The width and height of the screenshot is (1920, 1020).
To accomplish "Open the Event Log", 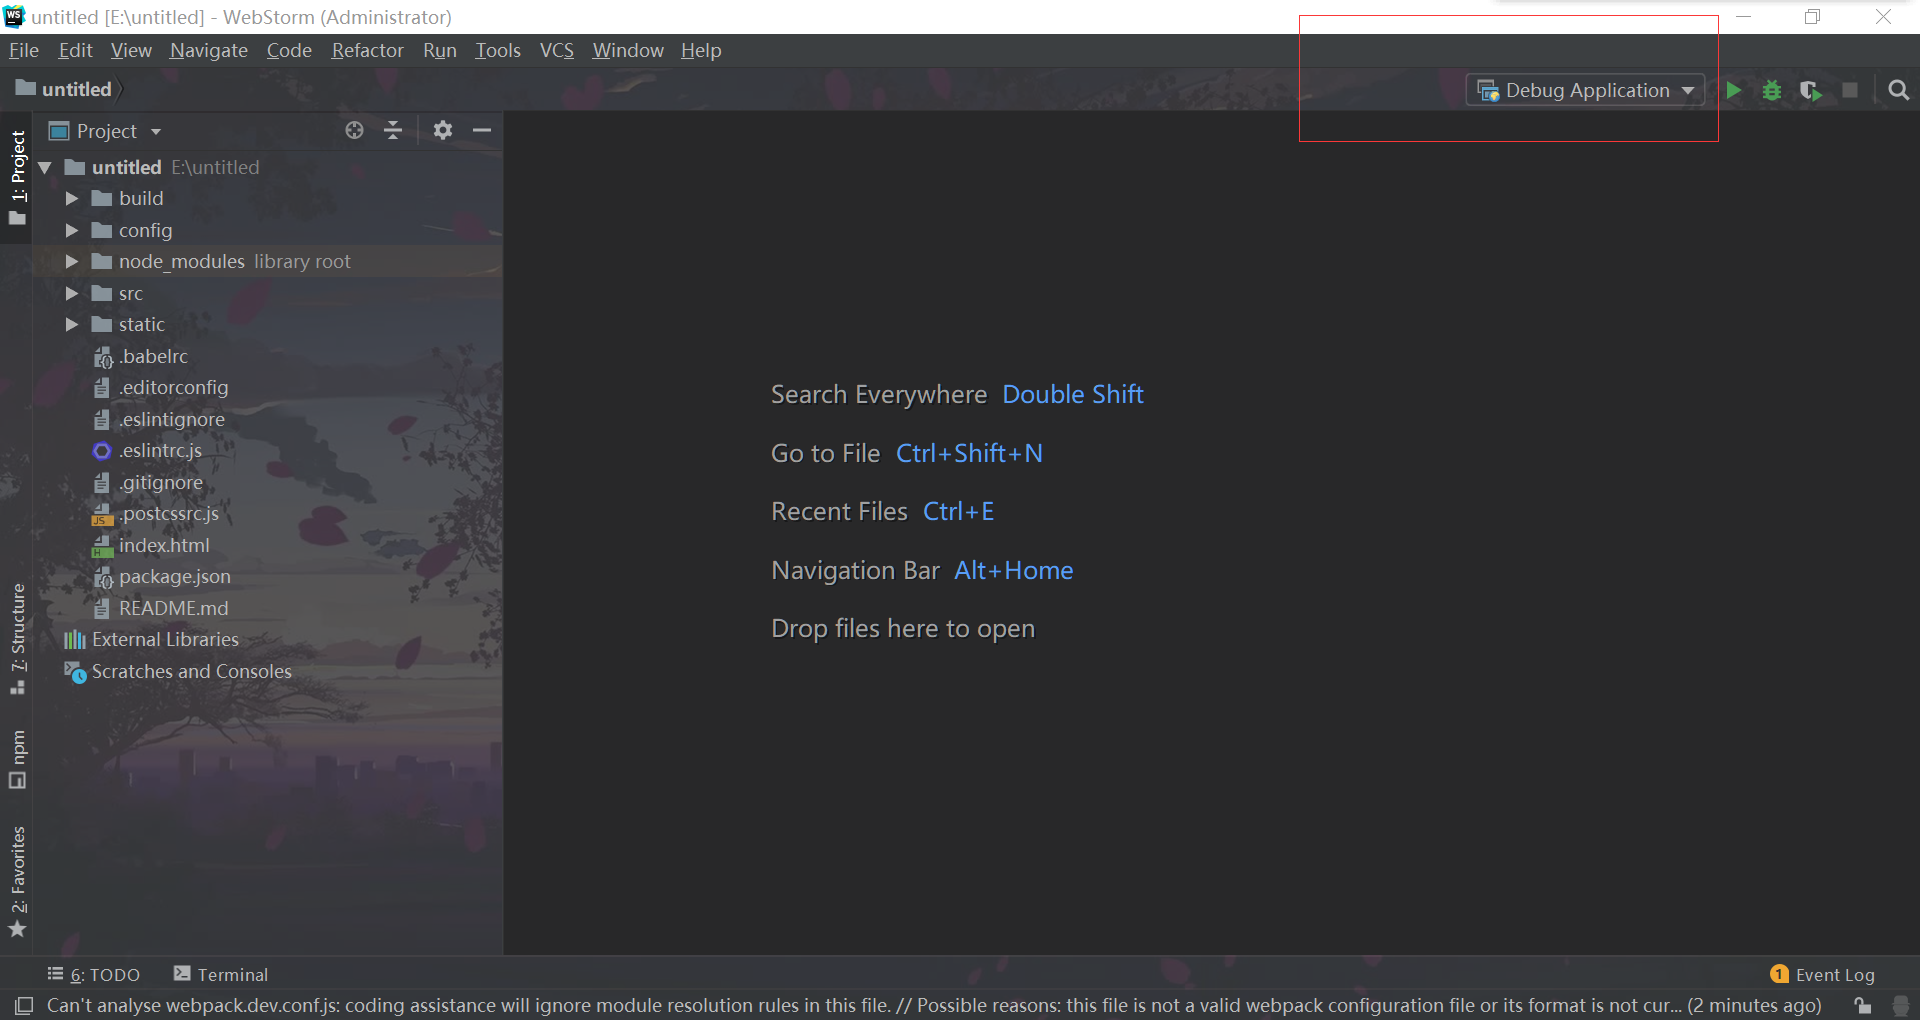I will 1822,974.
